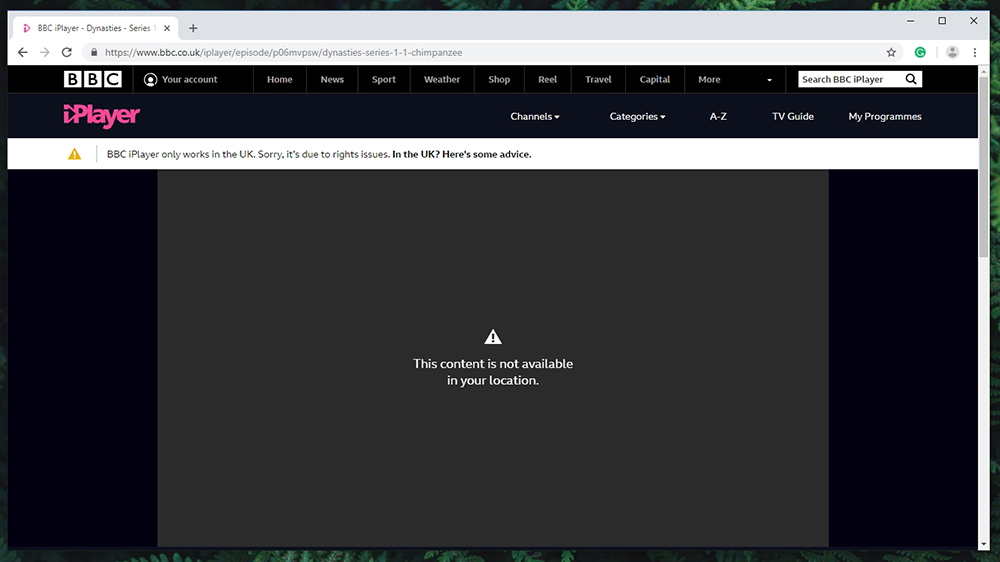
Task: Open the Reel link
Action: [x=547, y=79]
